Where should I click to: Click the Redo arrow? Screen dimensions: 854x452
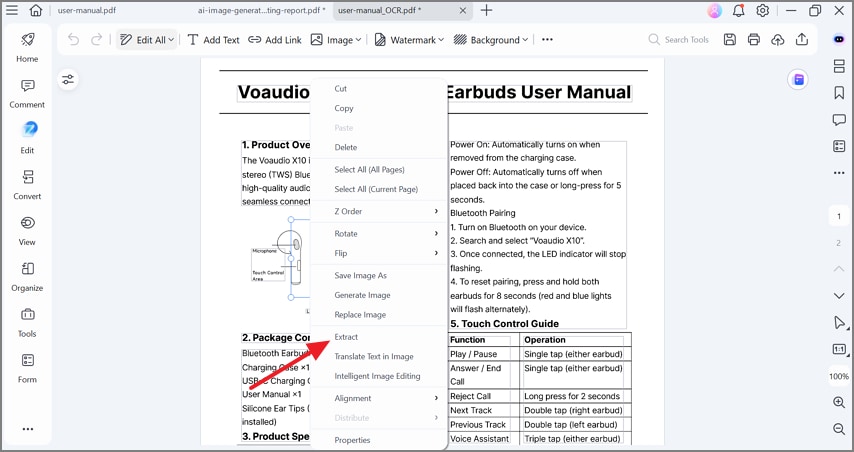pos(96,39)
